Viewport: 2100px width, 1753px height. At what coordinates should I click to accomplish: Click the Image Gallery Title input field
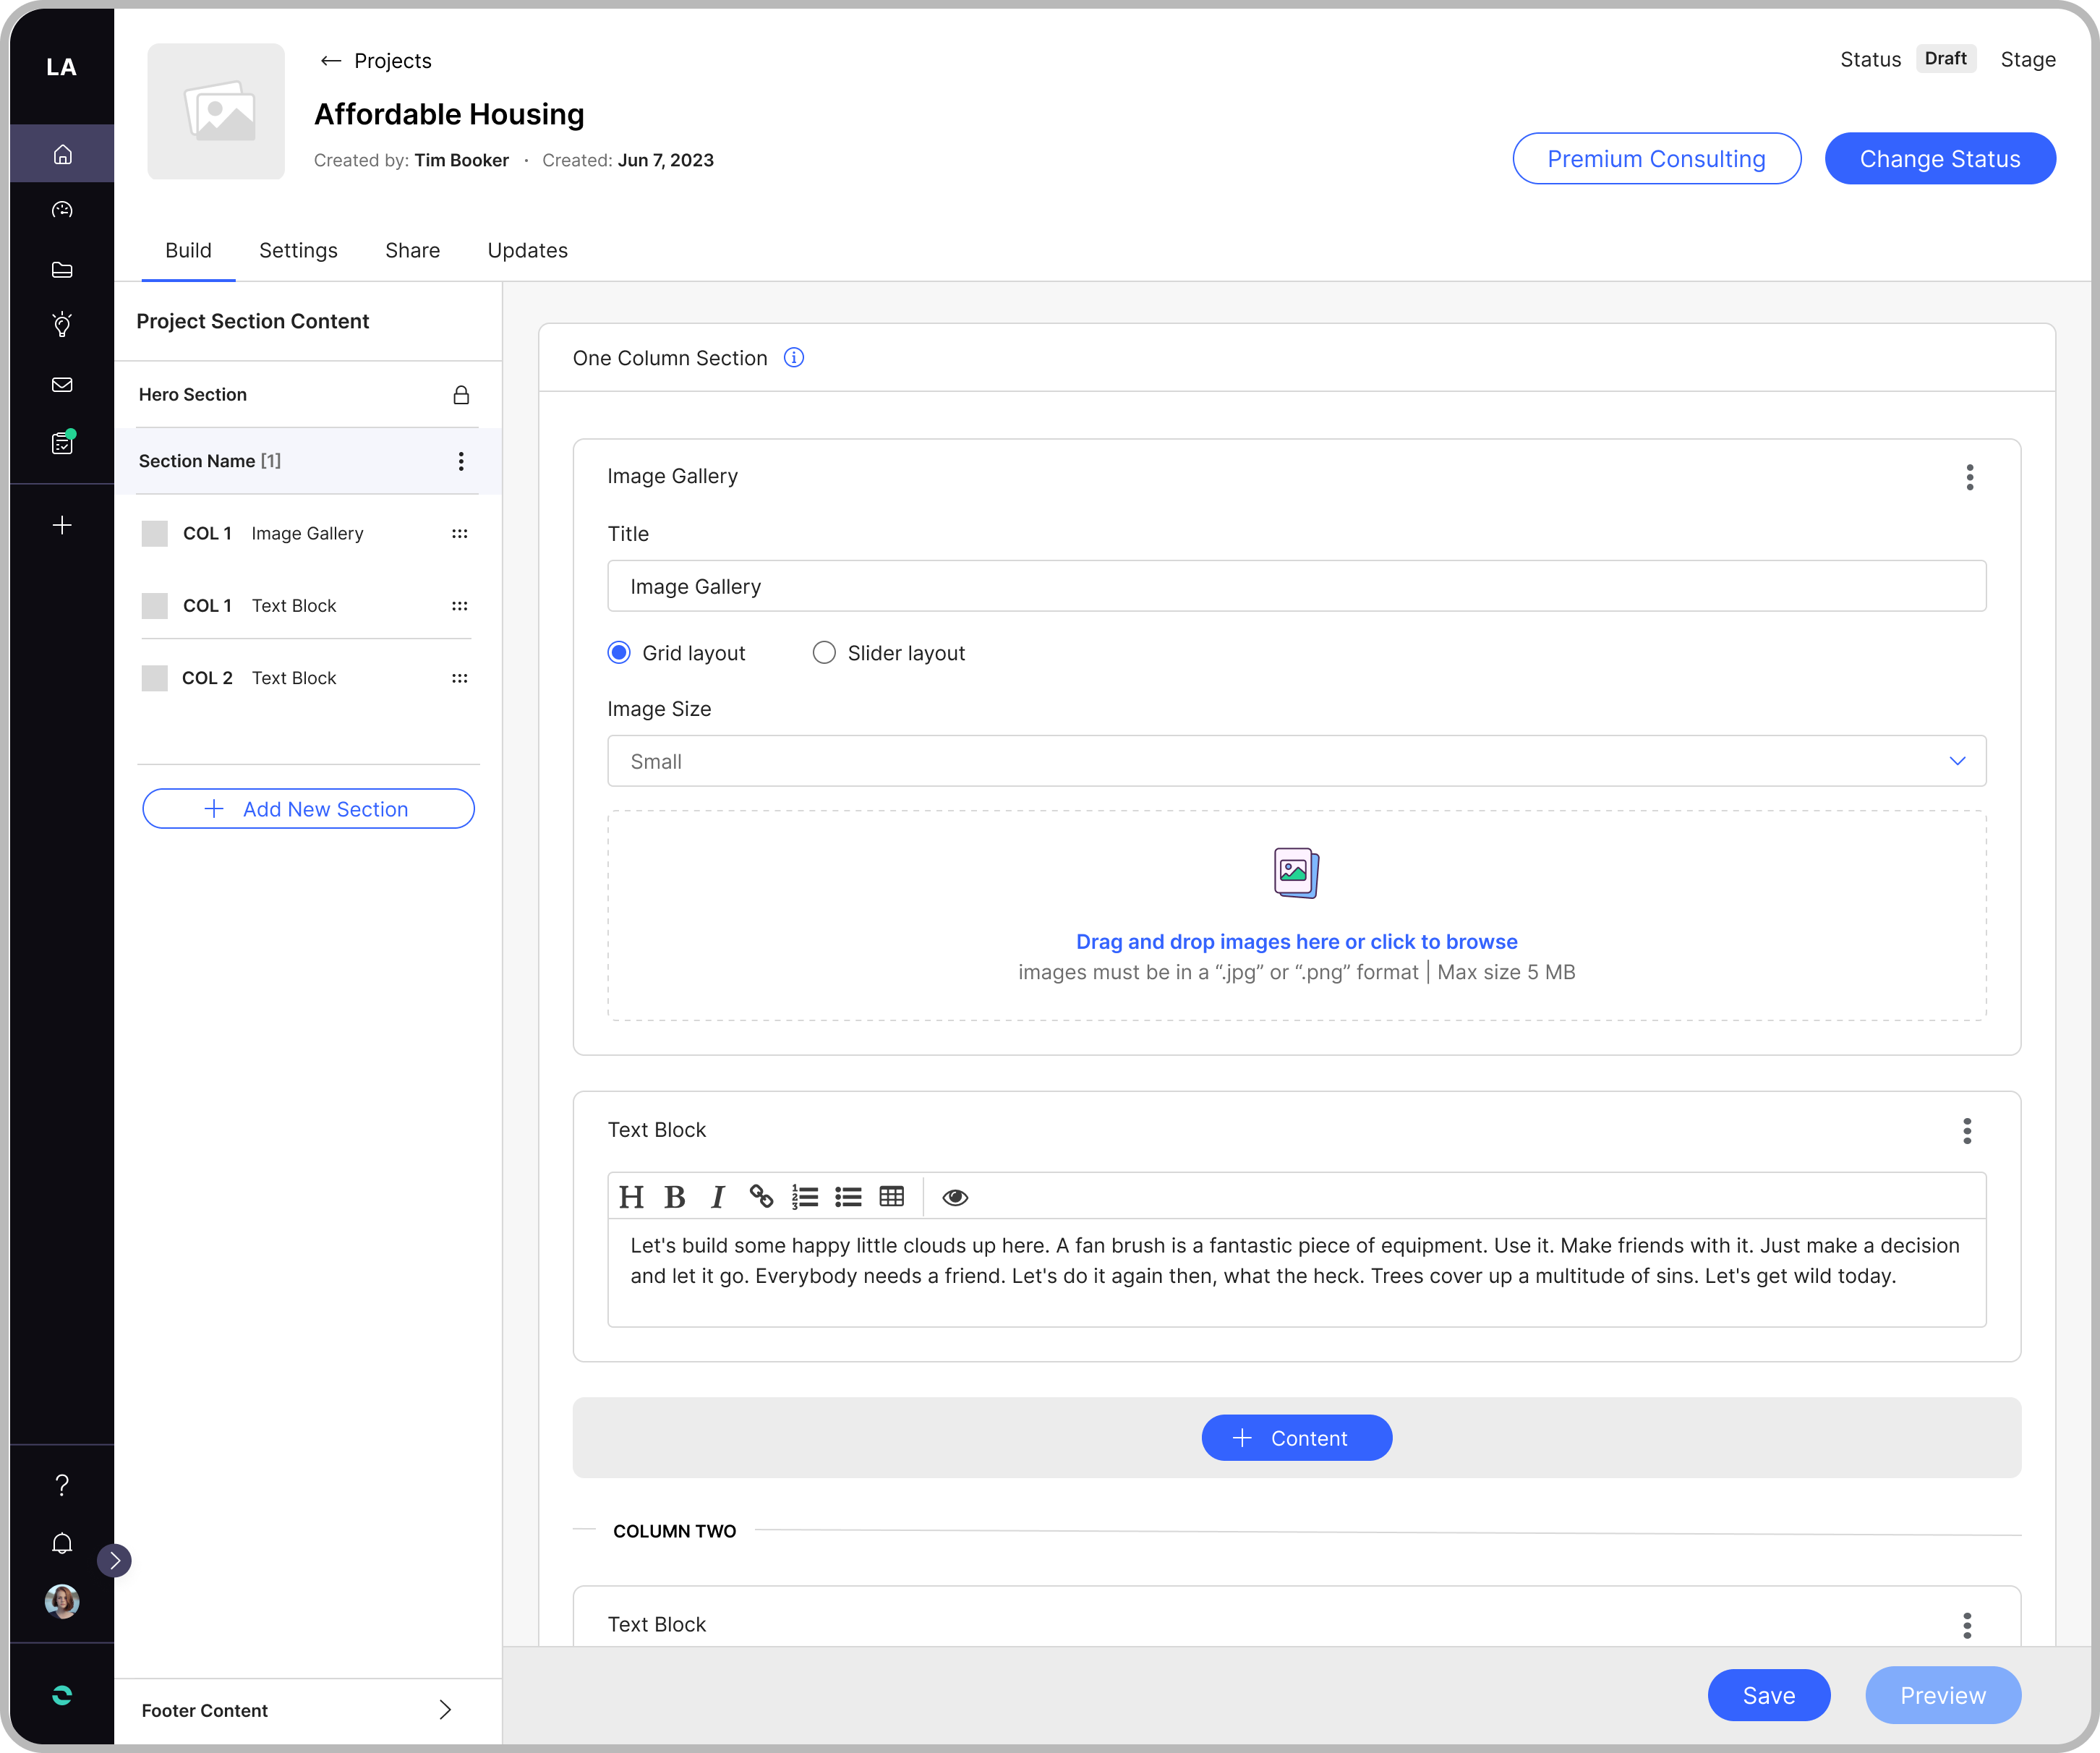1296,586
